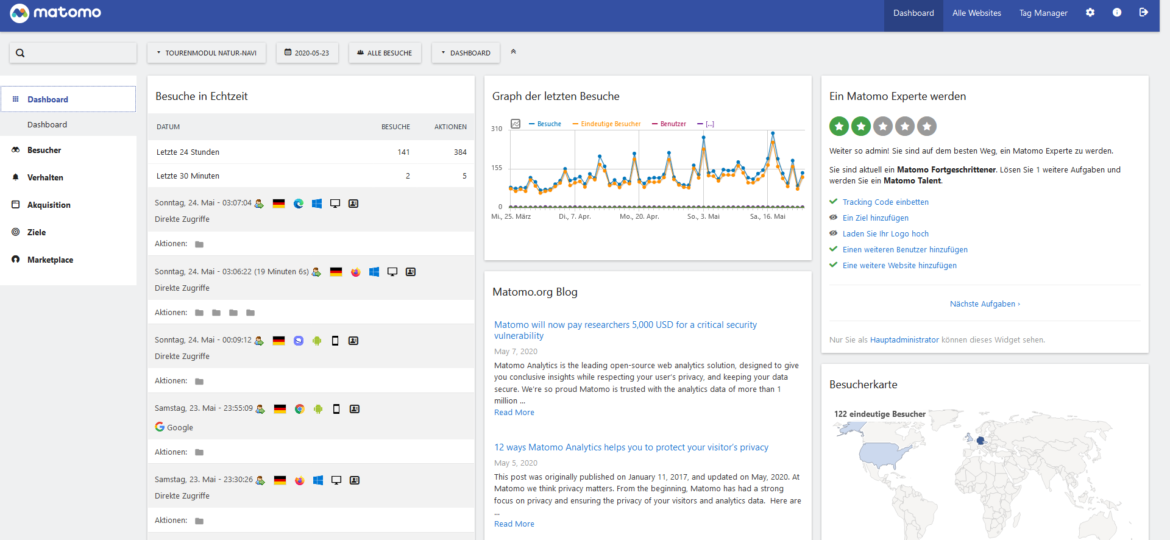Image resolution: width=1170 pixels, height=540 pixels.
Task: Click the Matomo logo
Action: pos(56,13)
